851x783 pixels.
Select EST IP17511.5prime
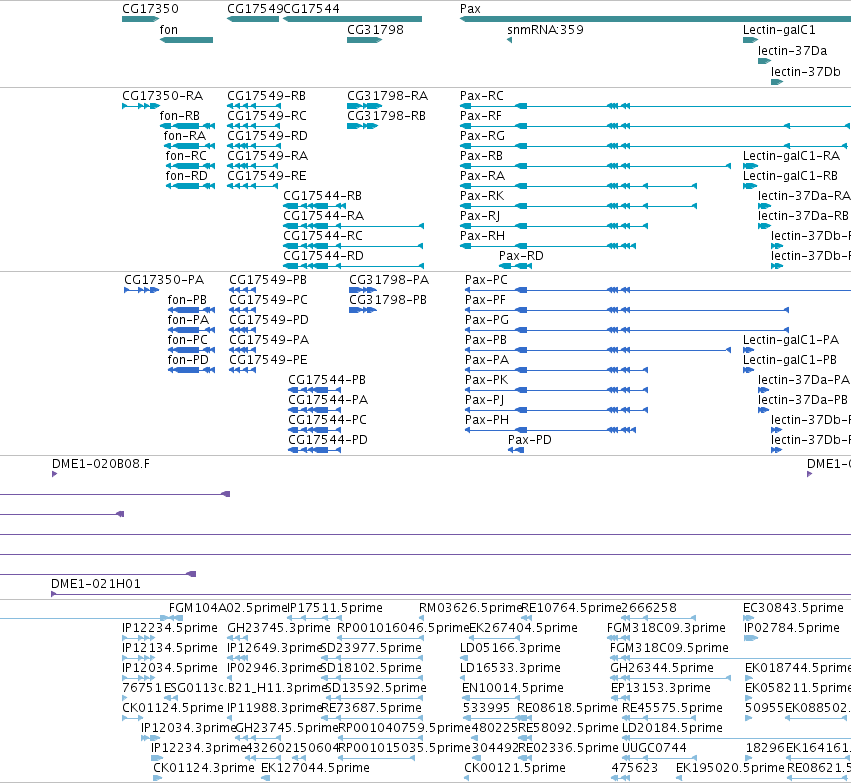[x=314, y=618]
